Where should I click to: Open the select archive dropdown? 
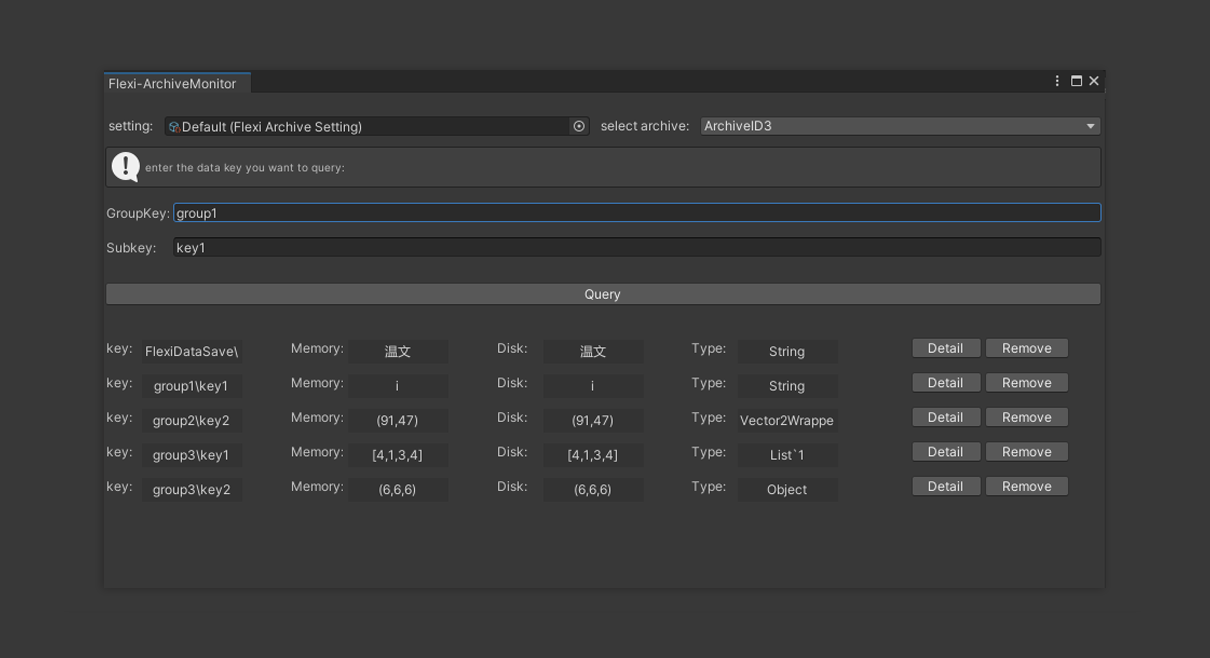tap(898, 125)
